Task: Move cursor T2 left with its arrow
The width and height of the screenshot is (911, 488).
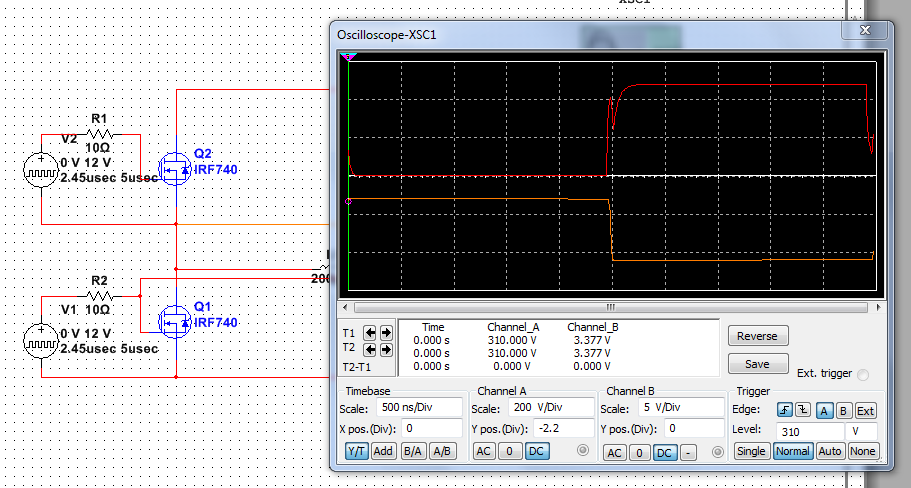Action: click(x=370, y=350)
